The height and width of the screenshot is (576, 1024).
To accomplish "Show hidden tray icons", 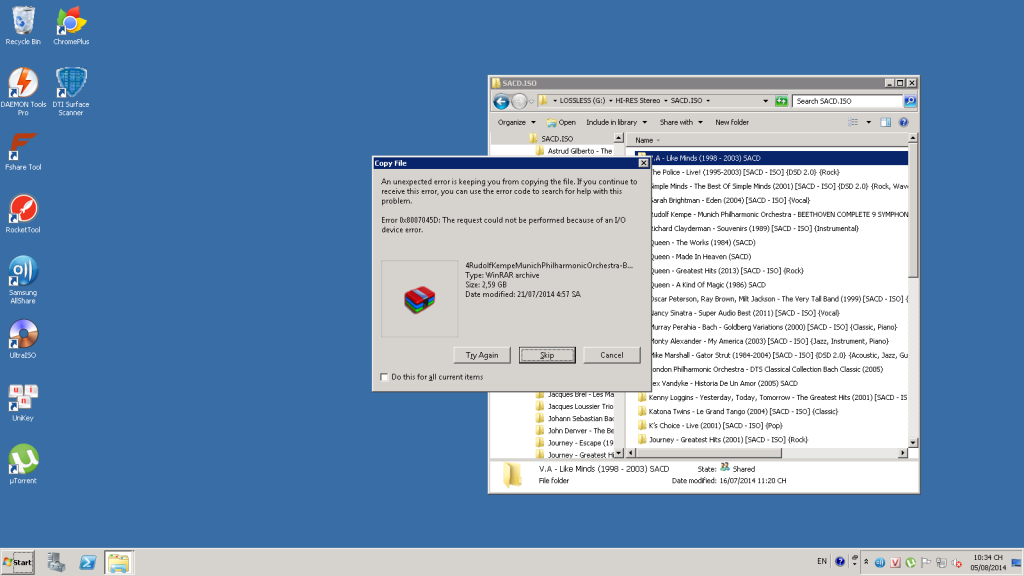I will [x=866, y=562].
